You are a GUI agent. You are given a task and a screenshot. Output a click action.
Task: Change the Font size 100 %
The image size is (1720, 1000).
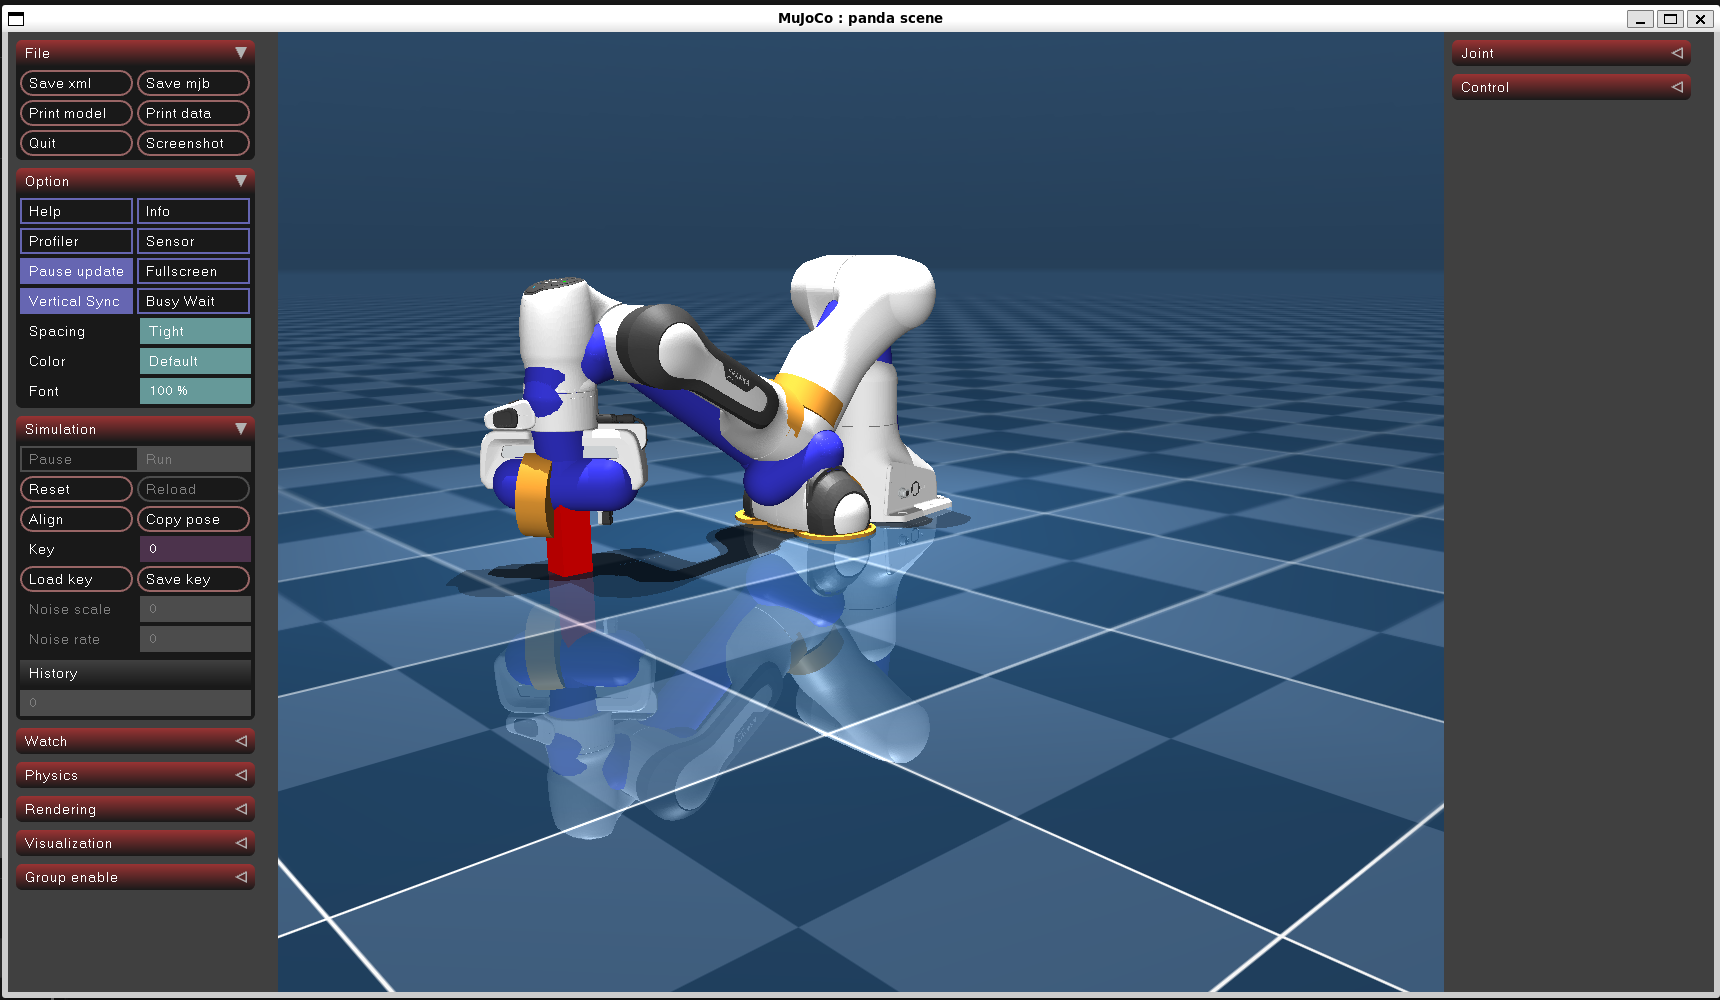point(195,391)
